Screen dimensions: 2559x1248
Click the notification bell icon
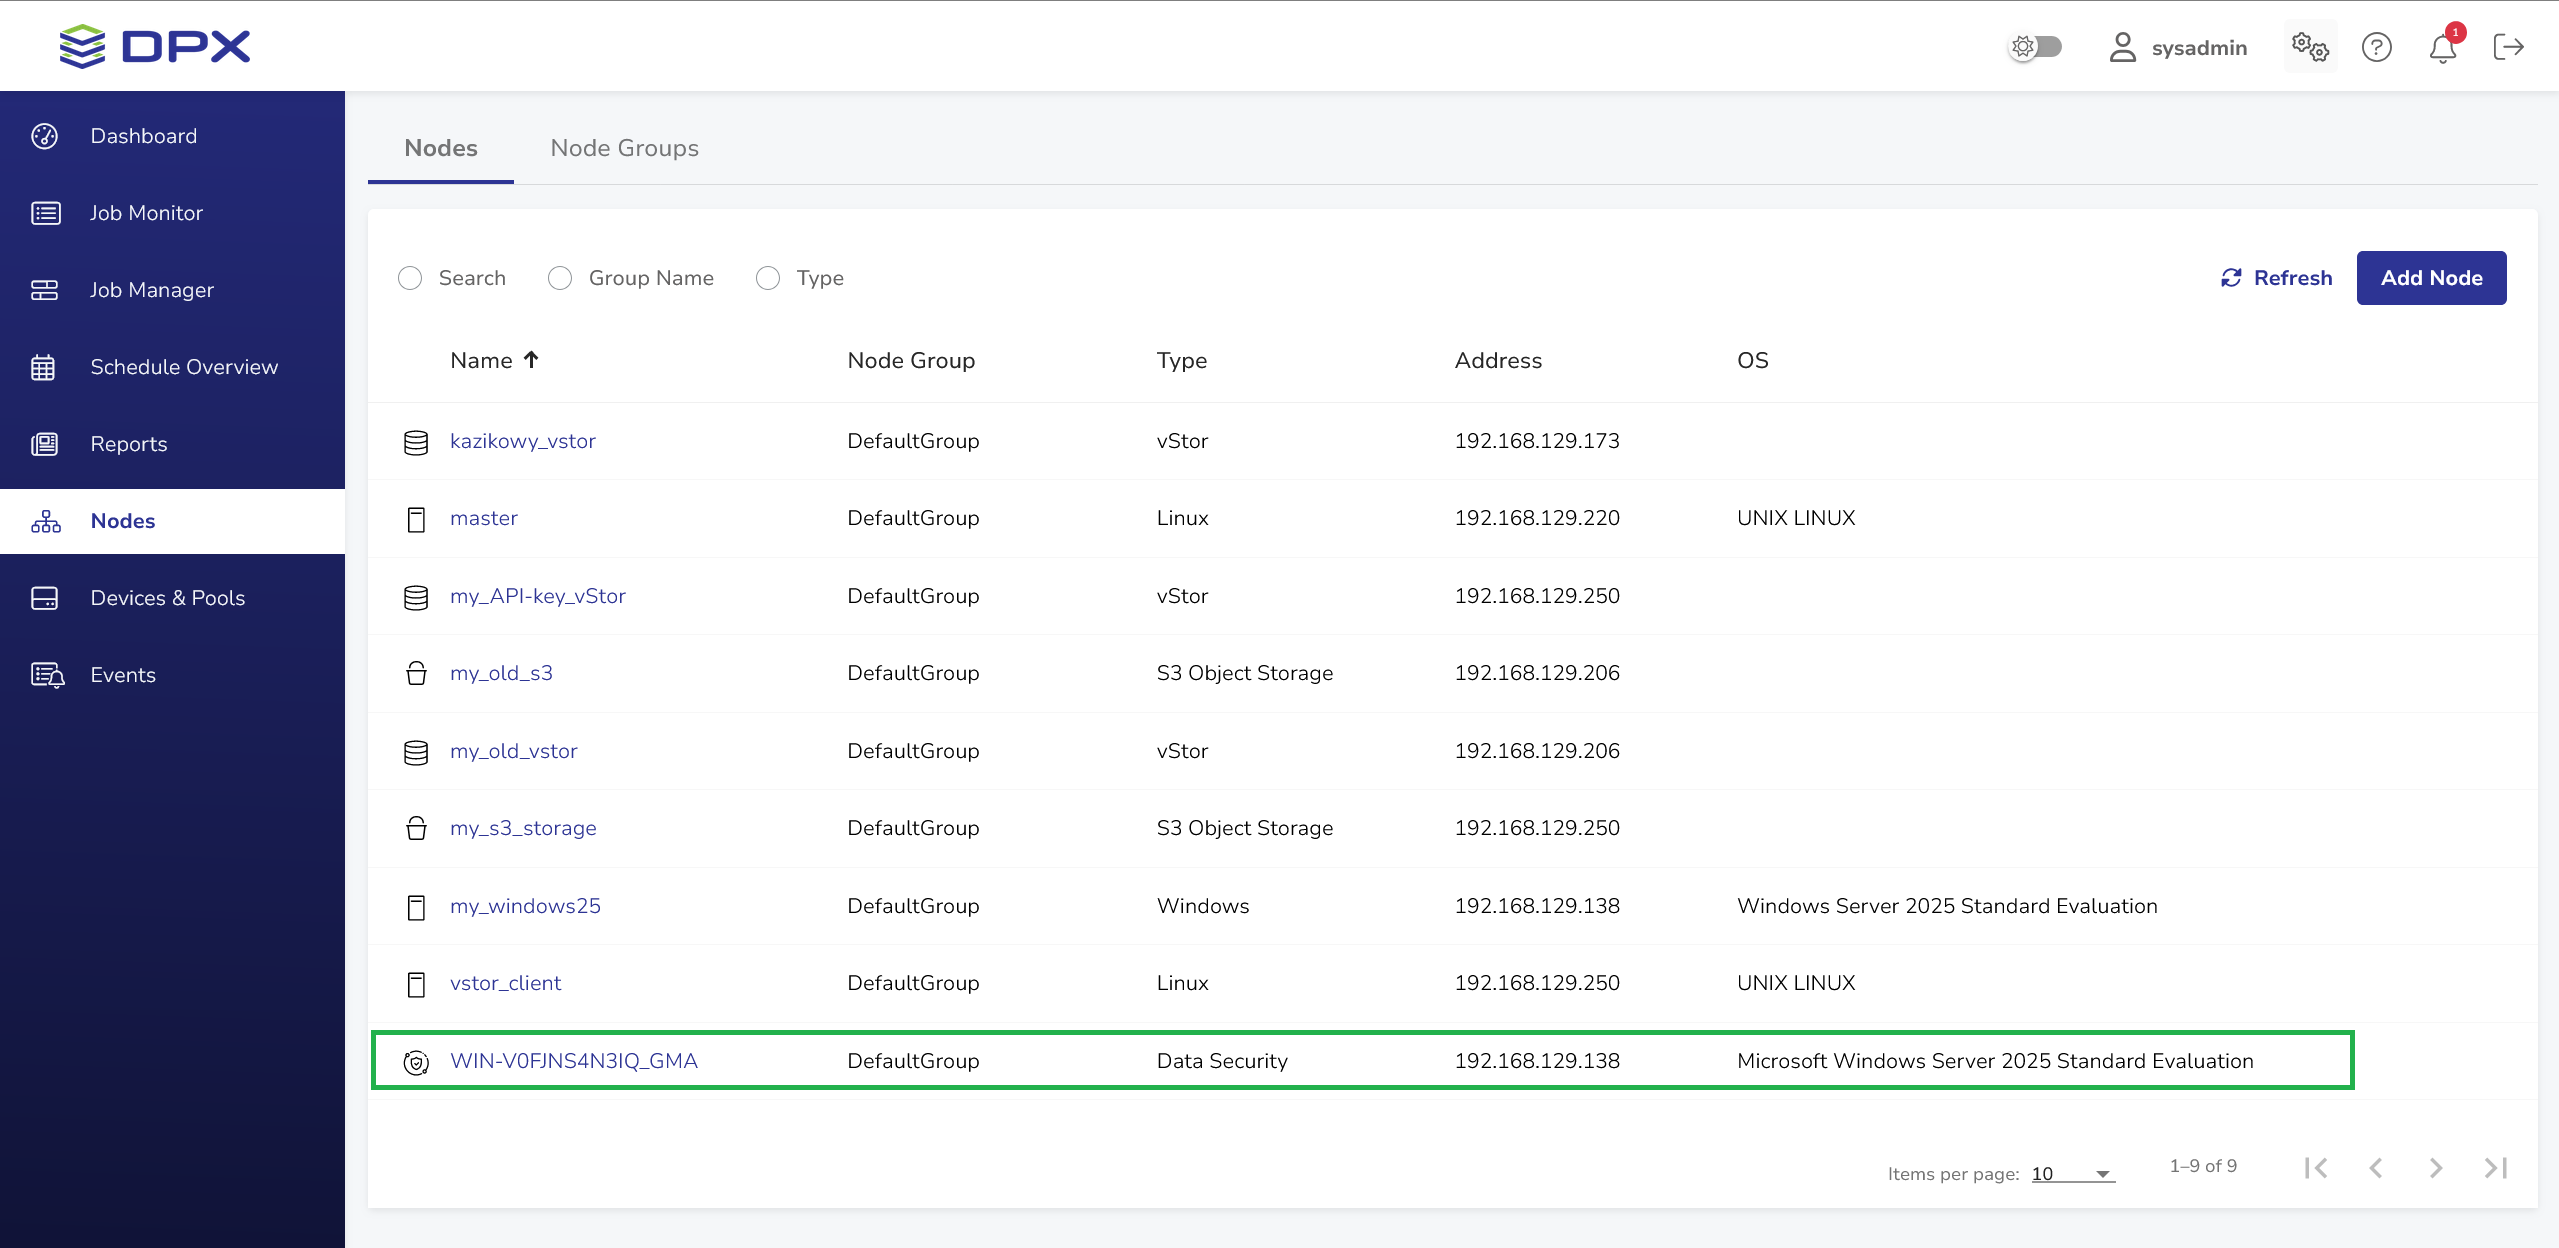point(2442,48)
